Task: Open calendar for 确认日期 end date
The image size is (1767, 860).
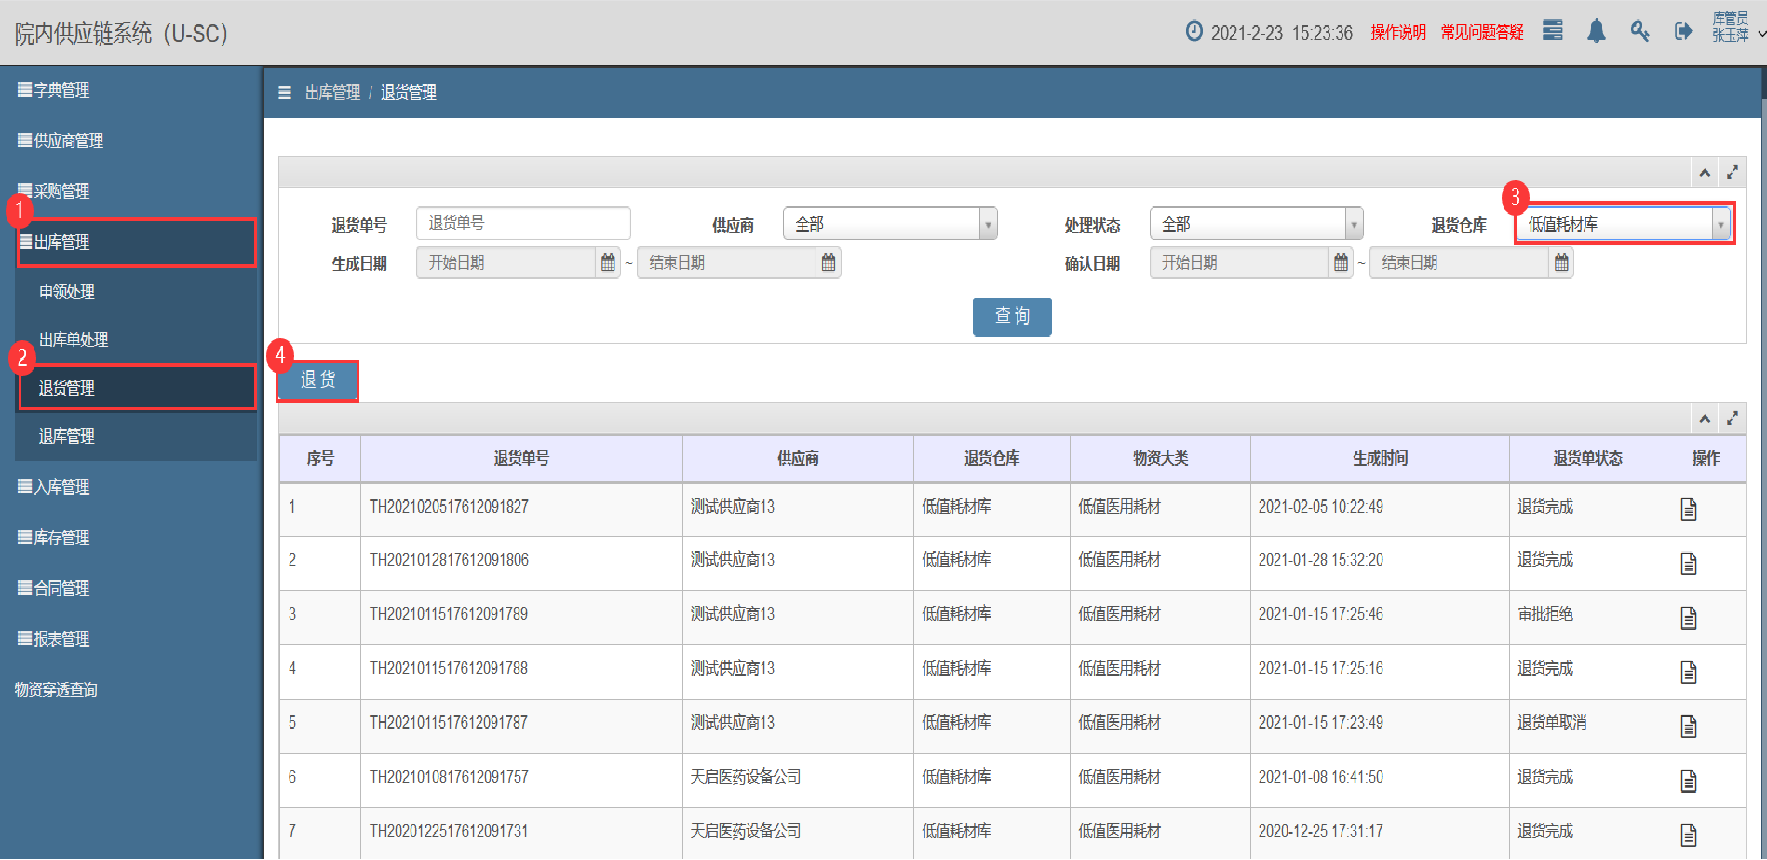Action: click(1561, 262)
